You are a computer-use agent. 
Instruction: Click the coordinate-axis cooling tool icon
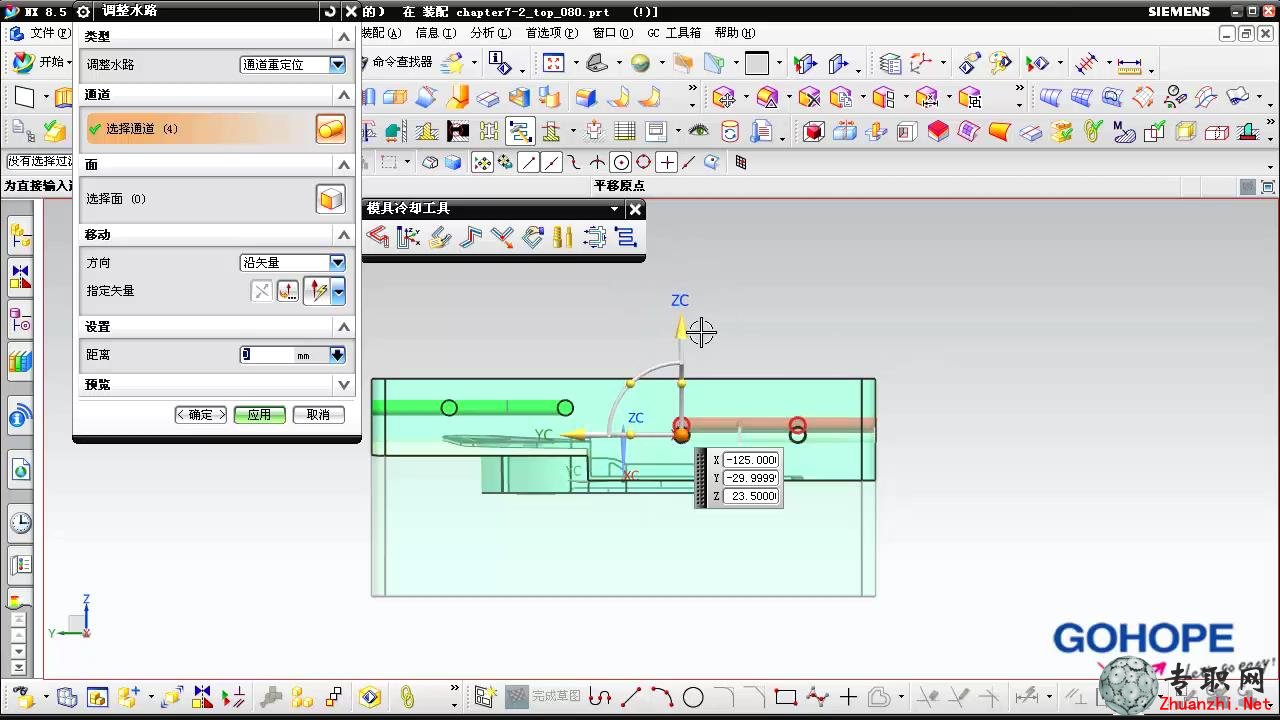pos(408,237)
